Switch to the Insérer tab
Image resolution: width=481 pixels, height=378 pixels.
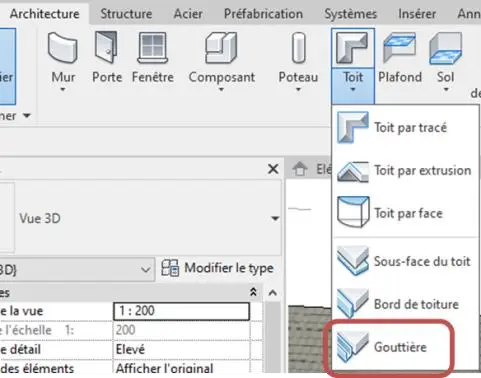417,14
